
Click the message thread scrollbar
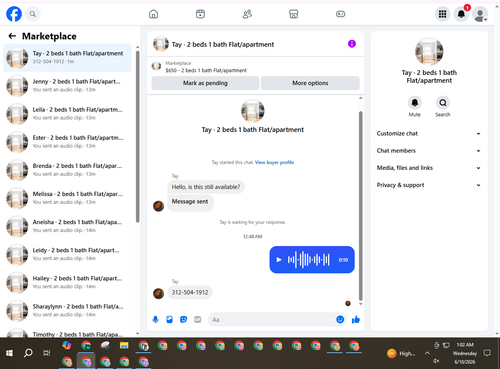pyautogui.click(x=360, y=206)
